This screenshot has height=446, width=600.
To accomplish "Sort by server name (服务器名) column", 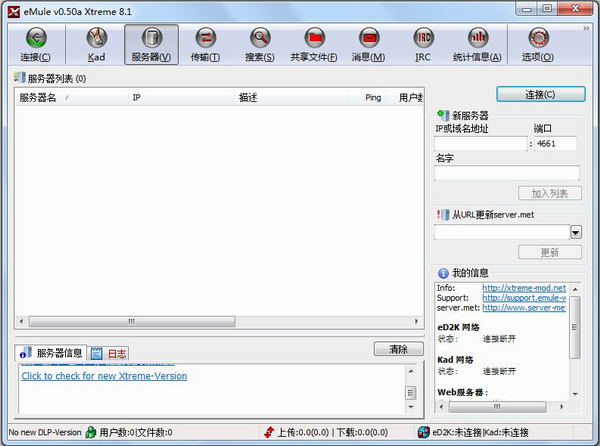I will (71, 98).
